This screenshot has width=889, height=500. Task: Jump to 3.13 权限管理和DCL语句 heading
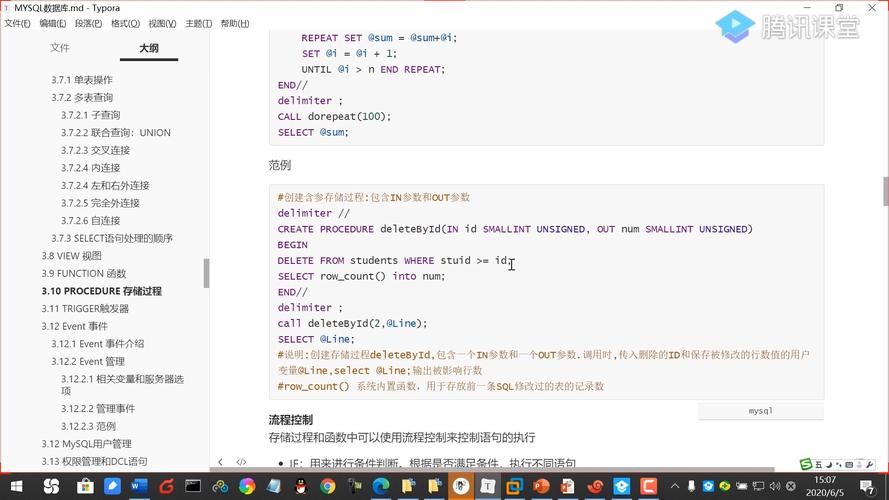(94, 461)
